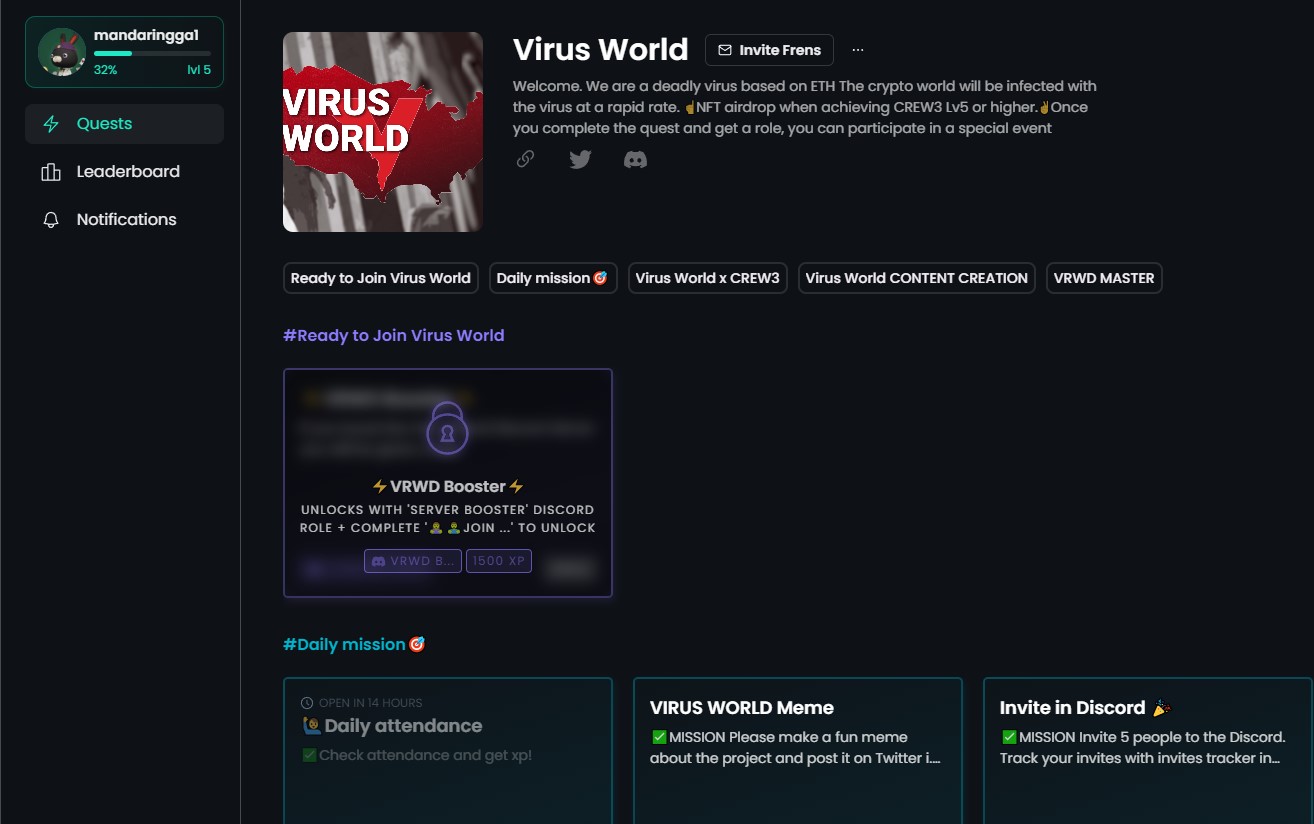Click the Virus World title text
1314x824 pixels.
coord(601,49)
